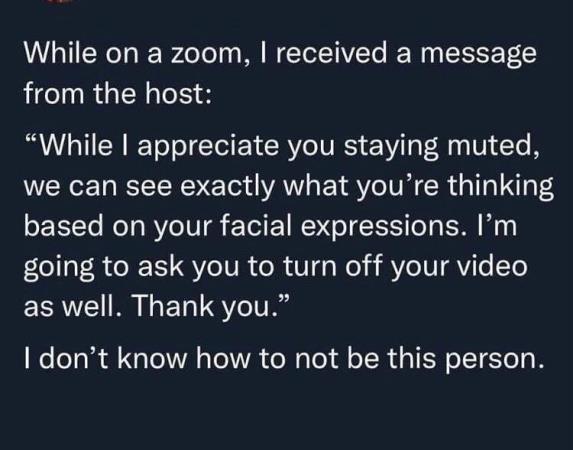This screenshot has width=573, height=450.
Task: Click the word "based" starting third quote line
Action: [64, 226]
